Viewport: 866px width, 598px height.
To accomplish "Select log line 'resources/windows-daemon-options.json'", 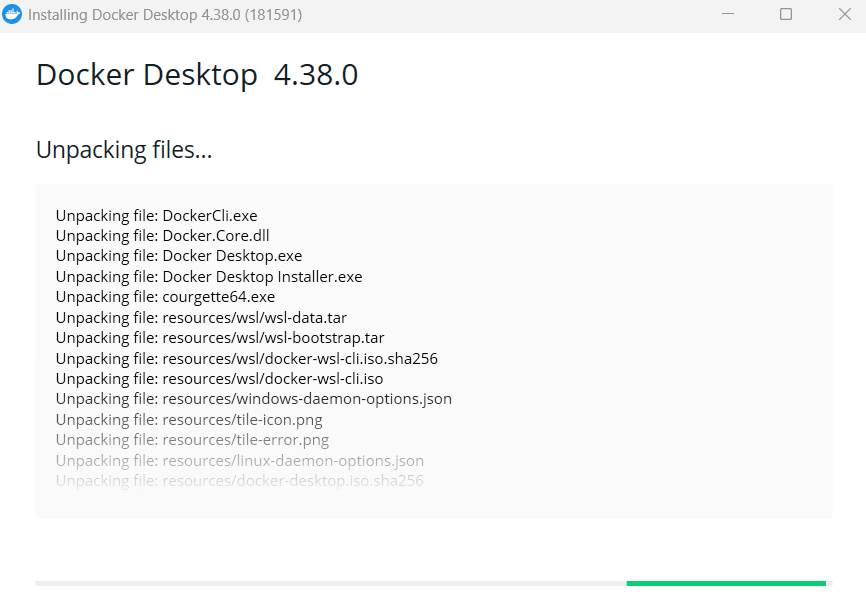I will pyautogui.click(x=254, y=399).
